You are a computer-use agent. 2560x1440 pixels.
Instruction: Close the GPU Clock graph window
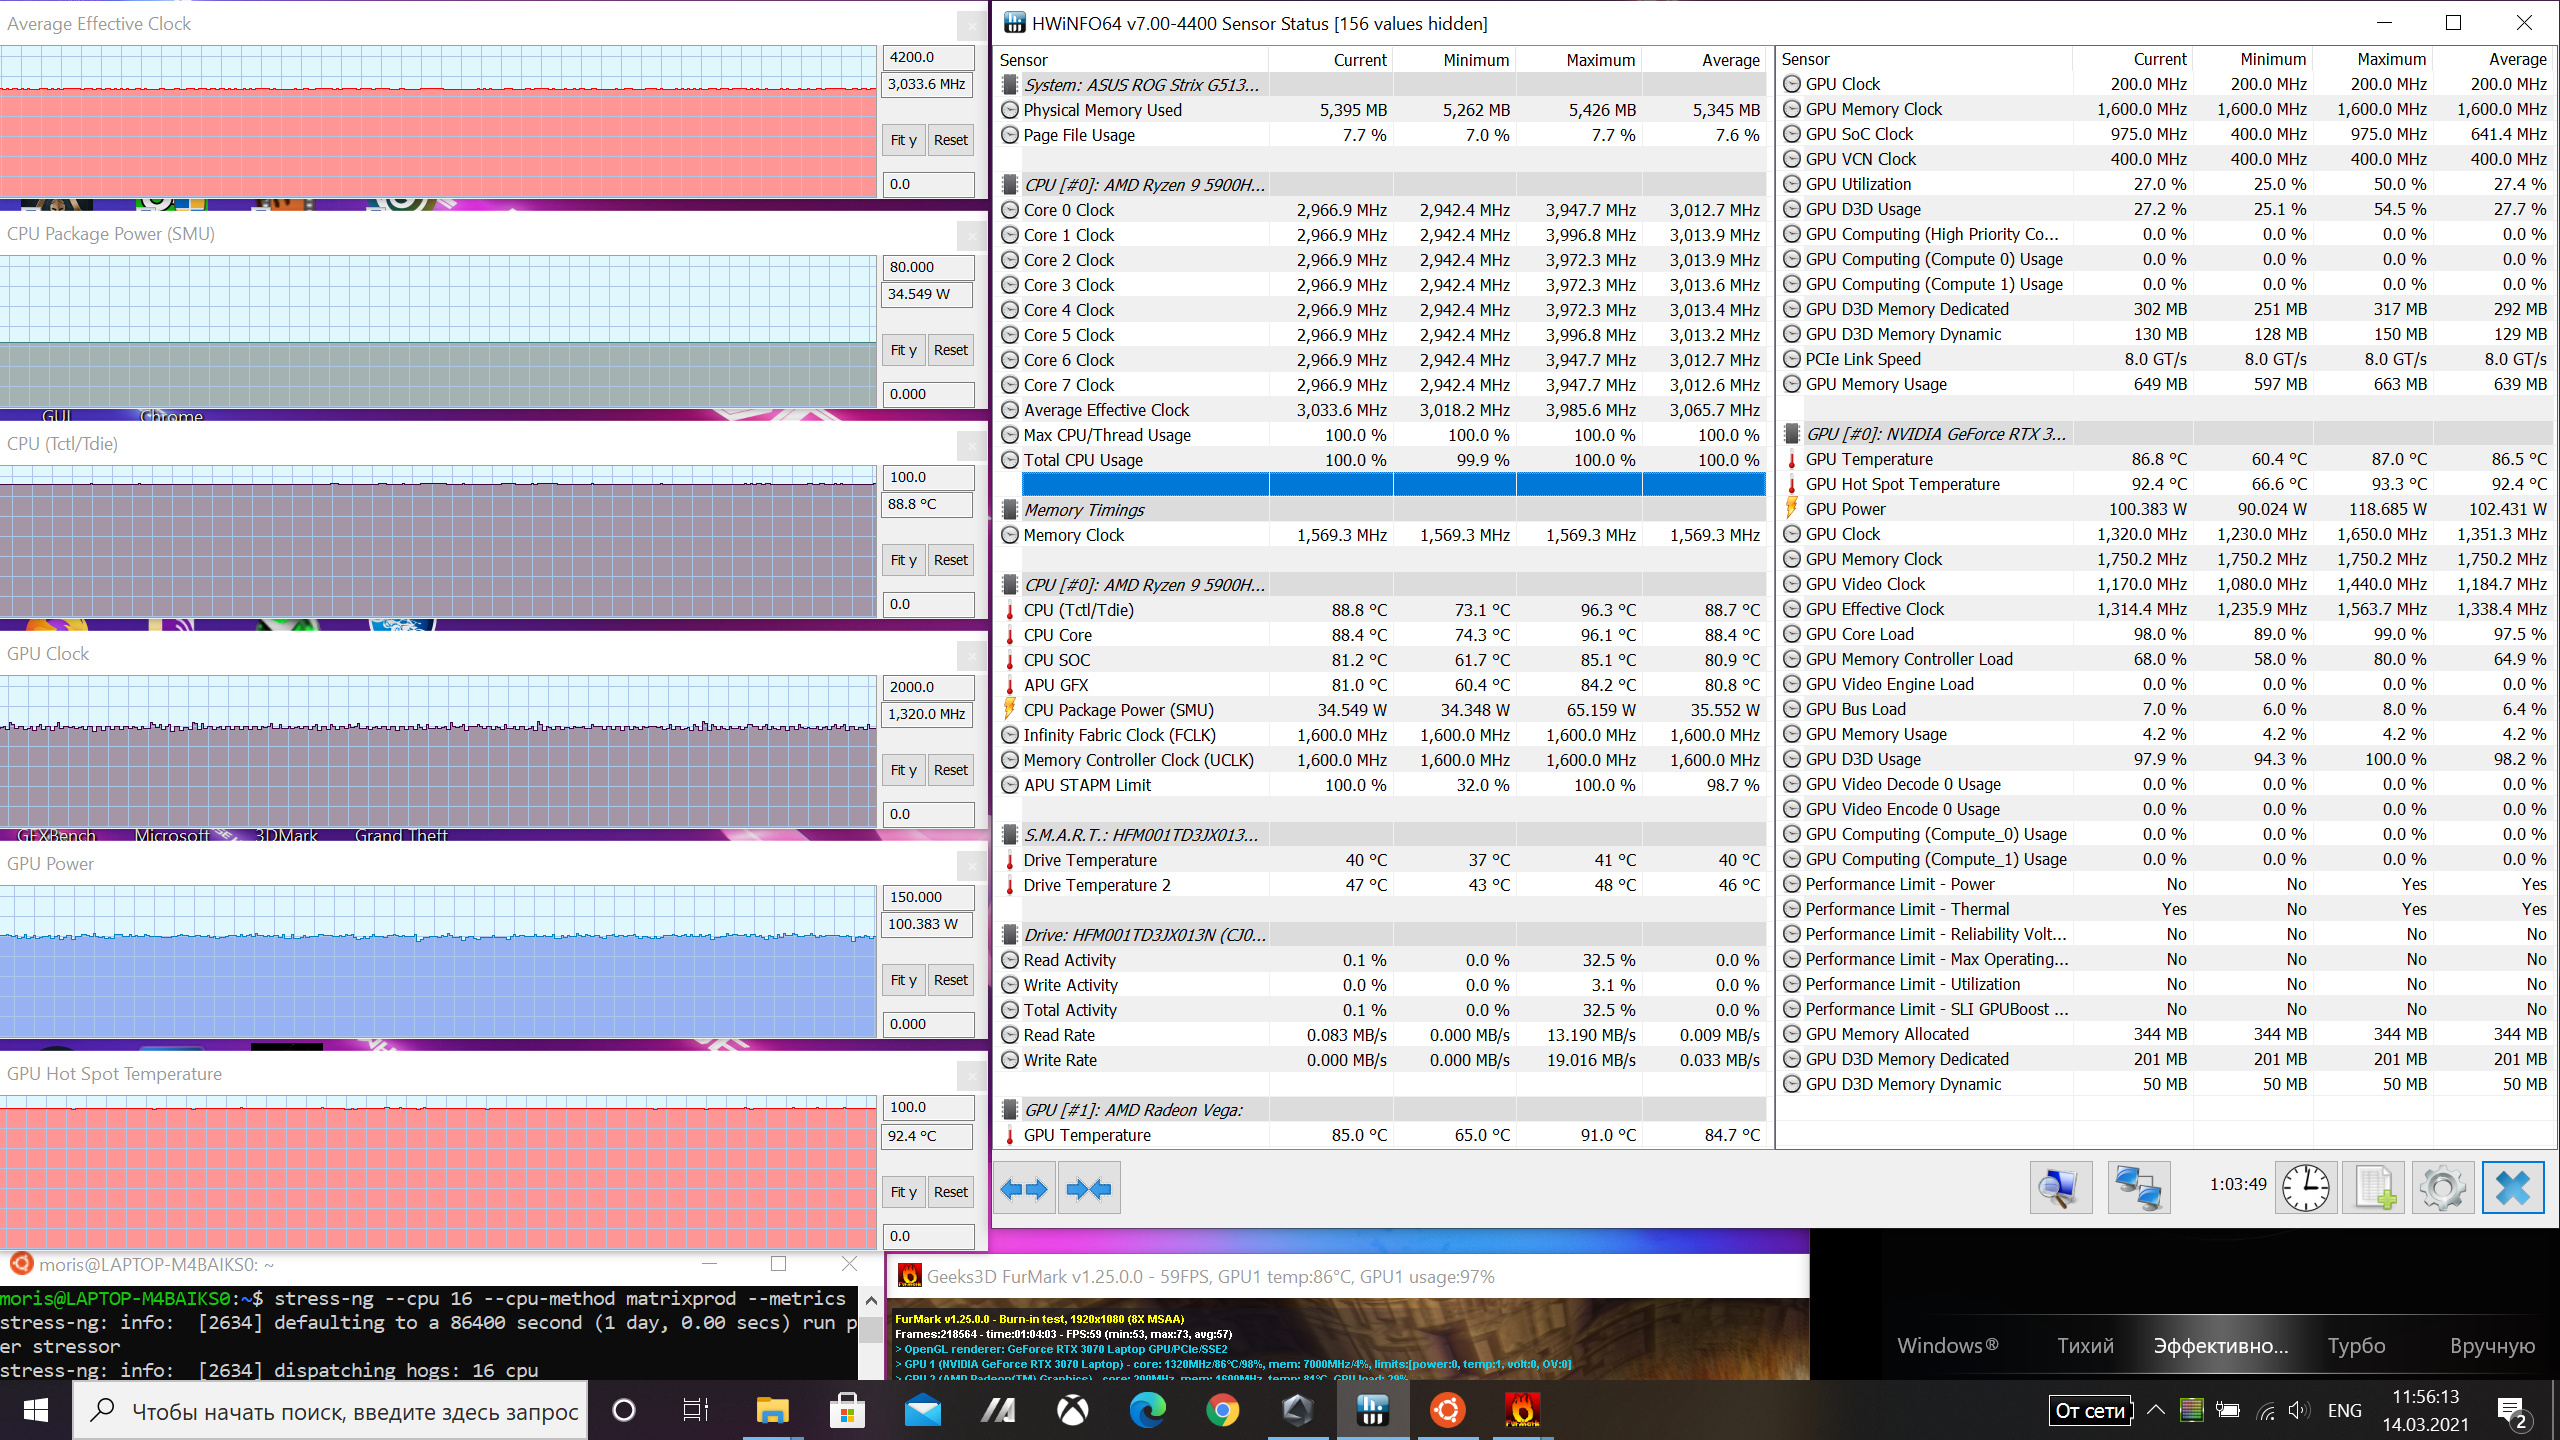[x=970, y=655]
